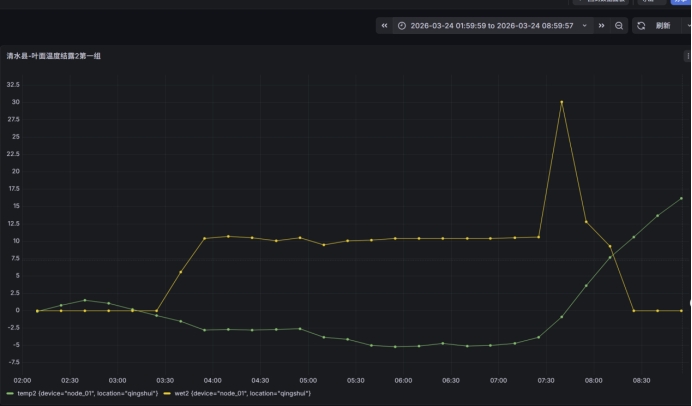Click the yellow peak data point at 30
This screenshot has width=692, height=406.
coord(562,102)
